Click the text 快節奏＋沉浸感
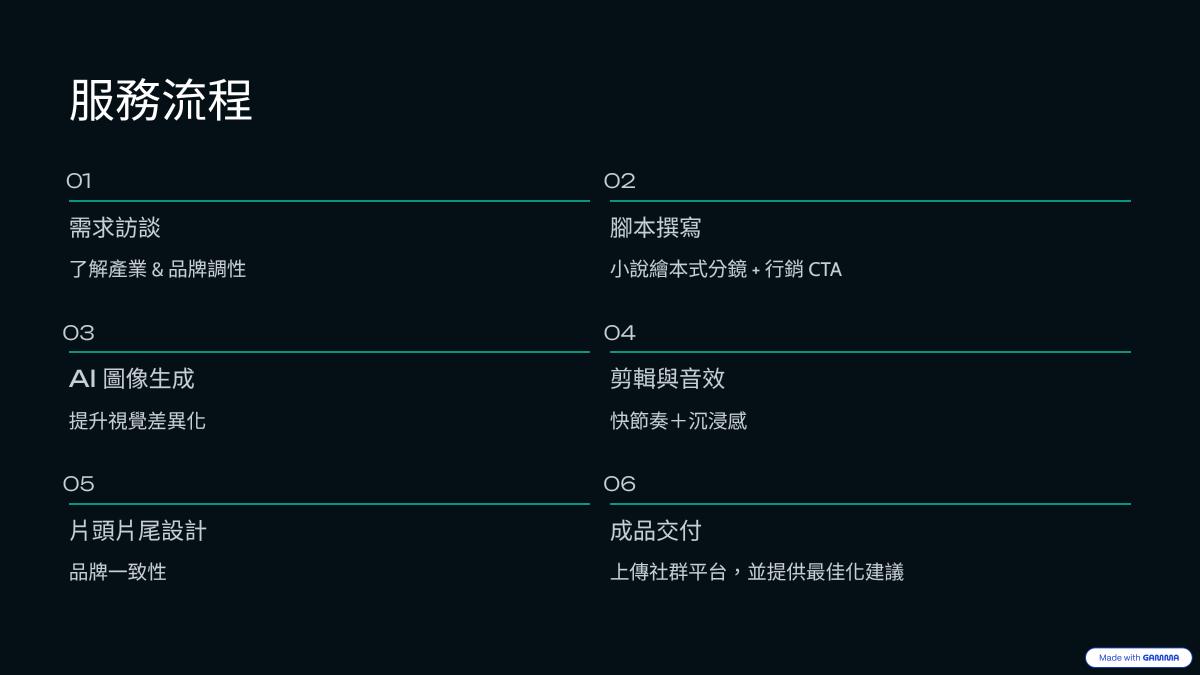Viewport: 1200px width, 675px height. click(x=679, y=421)
